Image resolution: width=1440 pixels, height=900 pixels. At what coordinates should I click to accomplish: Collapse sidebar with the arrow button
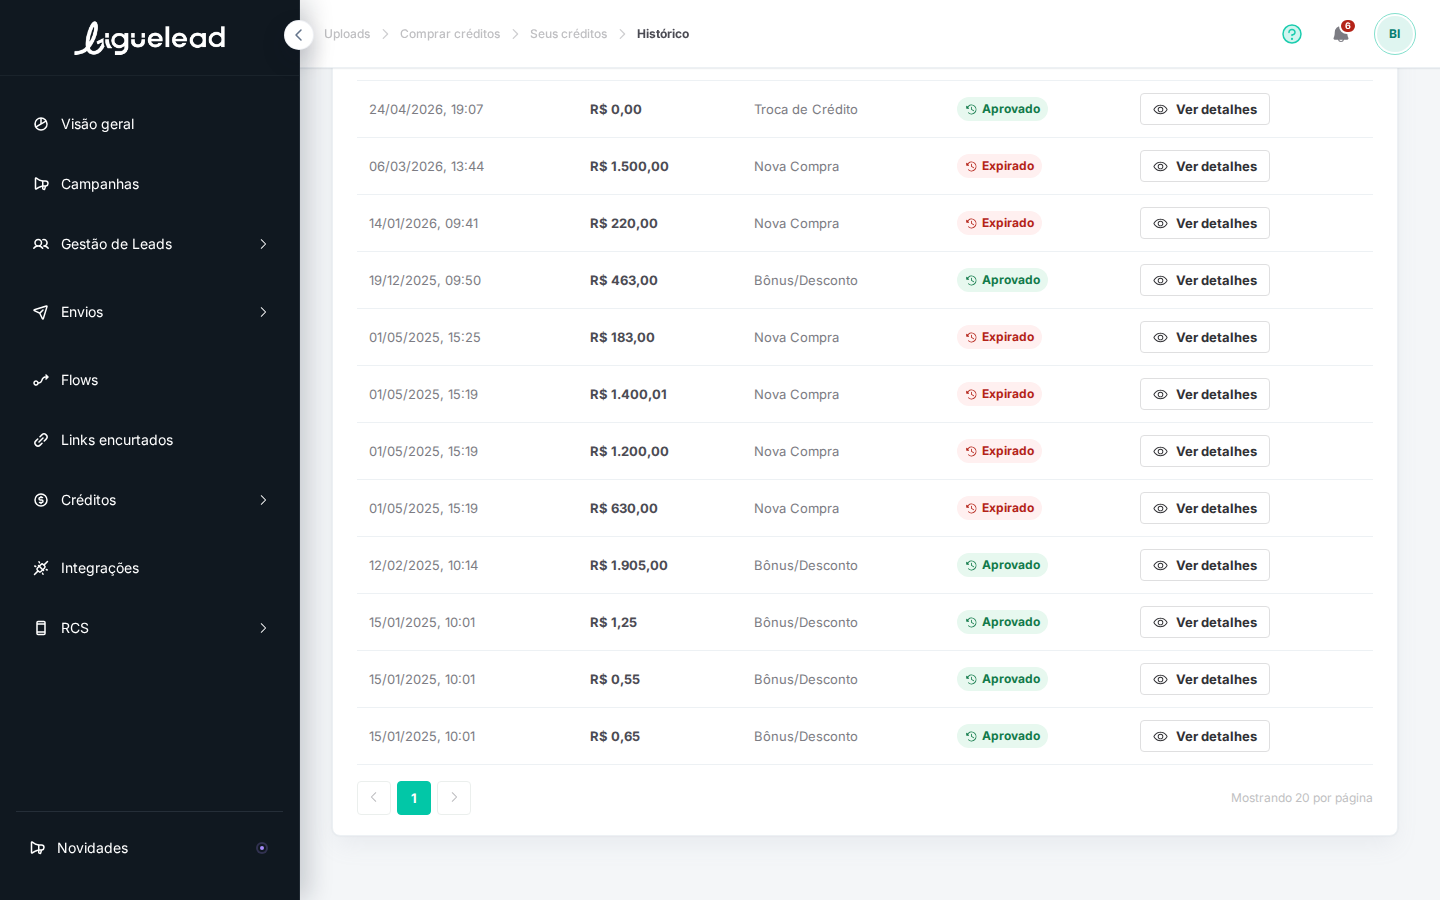click(x=298, y=35)
